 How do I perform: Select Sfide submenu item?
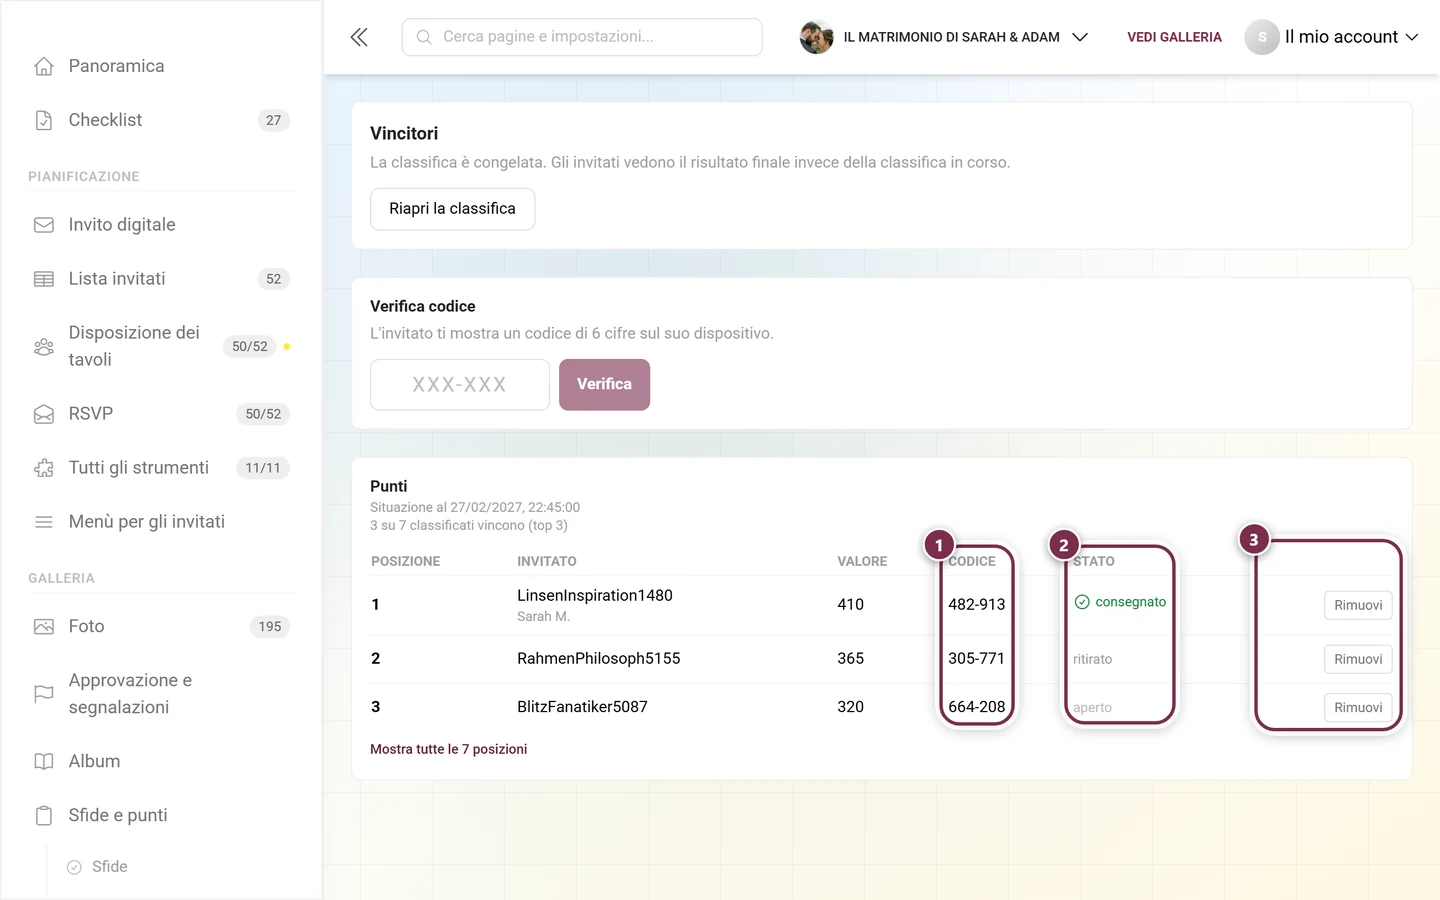[x=110, y=867]
